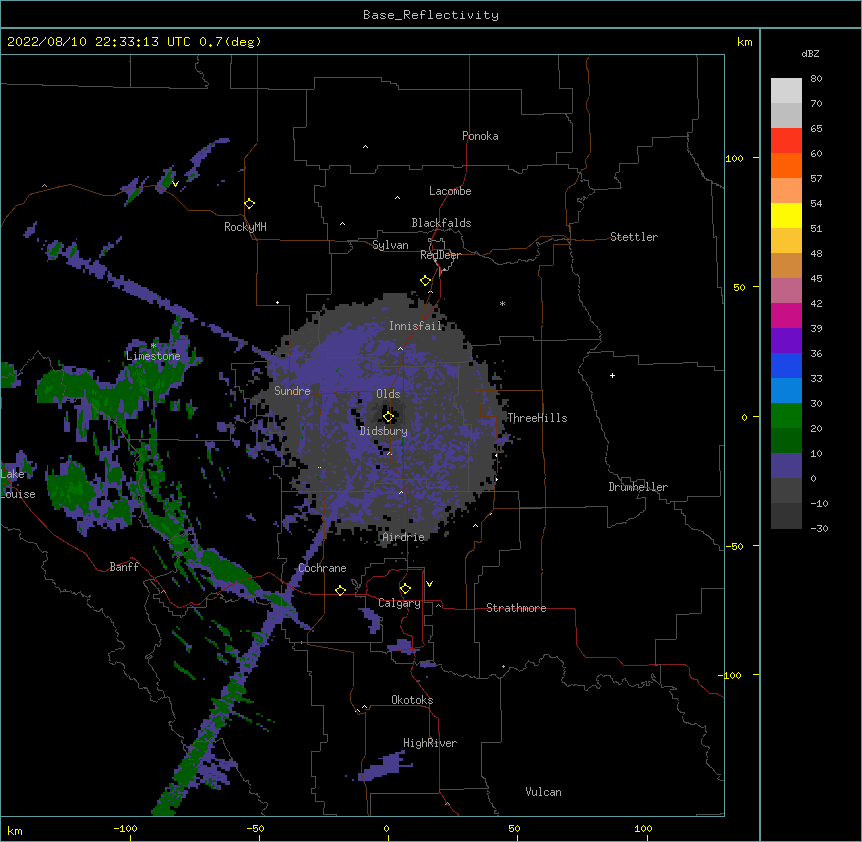
Task: Click the yellow v marker in the northwest echoes
Action: 175,184
